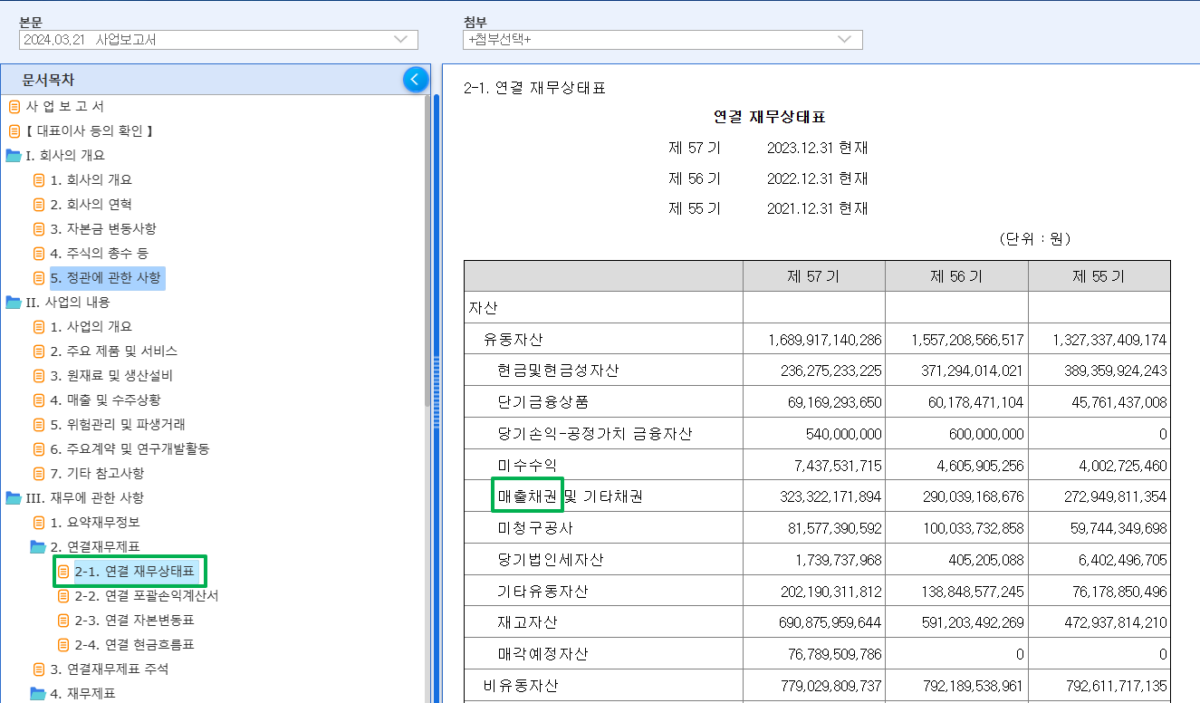Viewport: 1200px width, 703px height.
Task: Open 2-2. 연결 포괄손익계산서 entry
Action: point(146,596)
